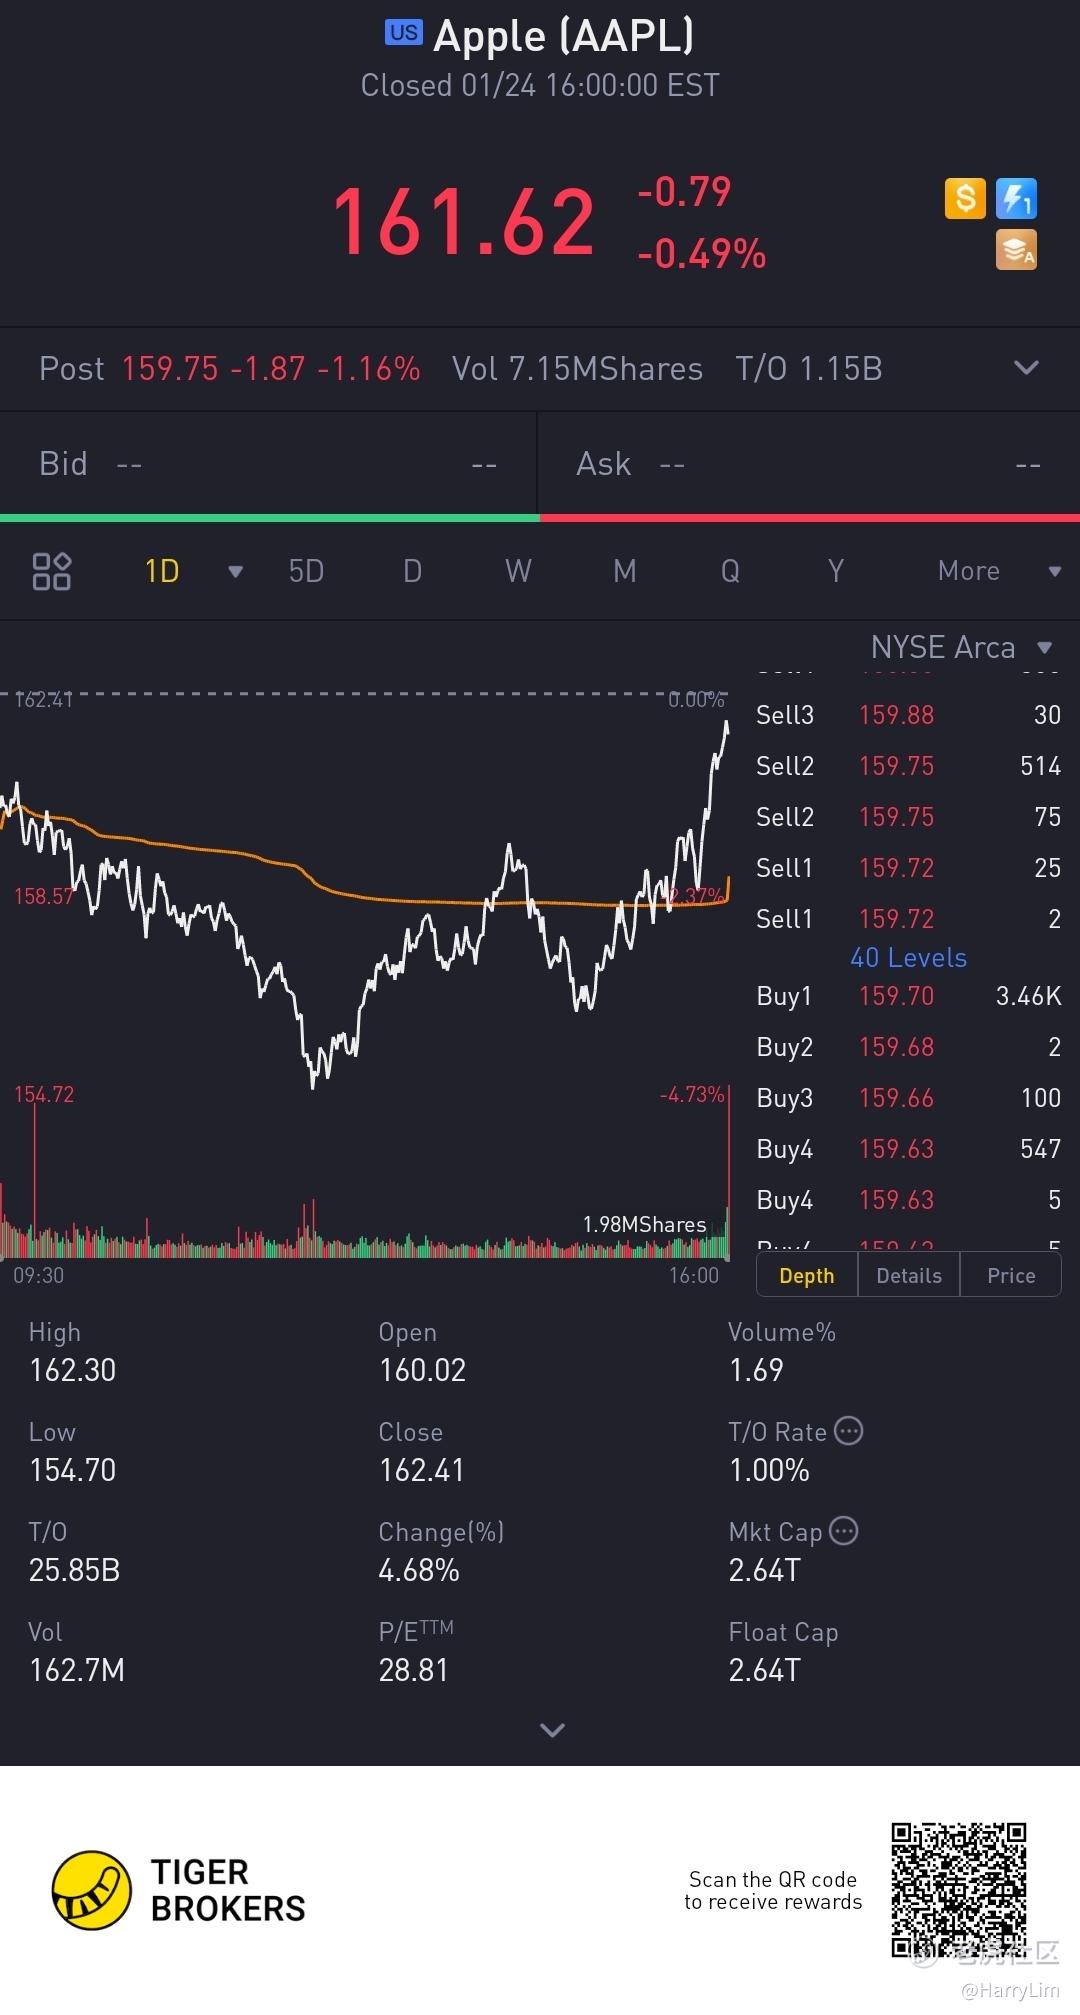Select the 1D chart tab
The height and width of the screenshot is (2015, 1080).
(162, 571)
